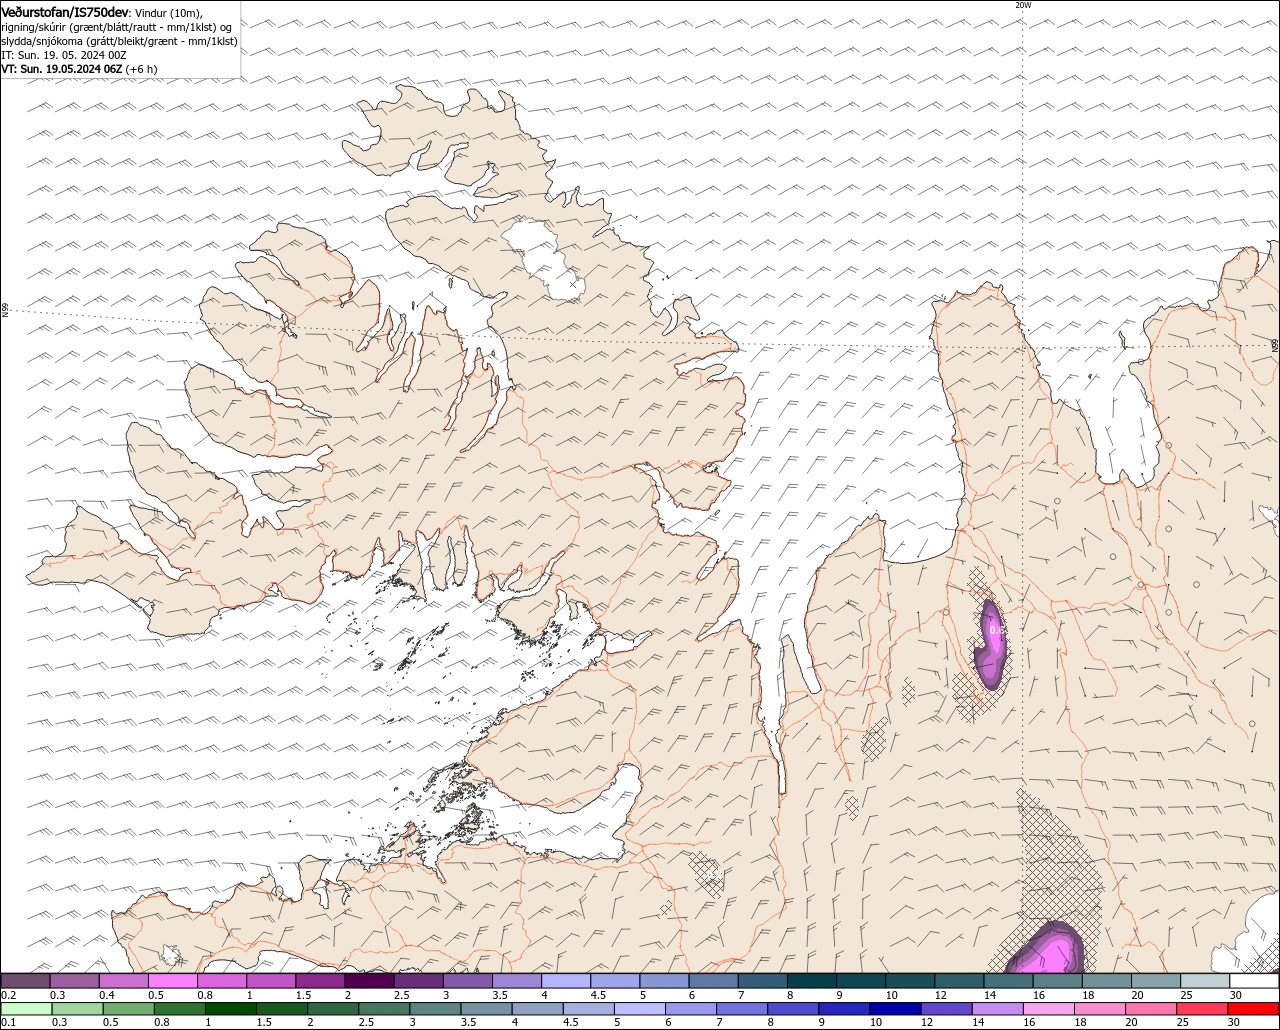The height and width of the screenshot is (1030, 1280).
Task: Click the large pink precipitation blob at the map bottom
Action: click(x=1046, y=950)
